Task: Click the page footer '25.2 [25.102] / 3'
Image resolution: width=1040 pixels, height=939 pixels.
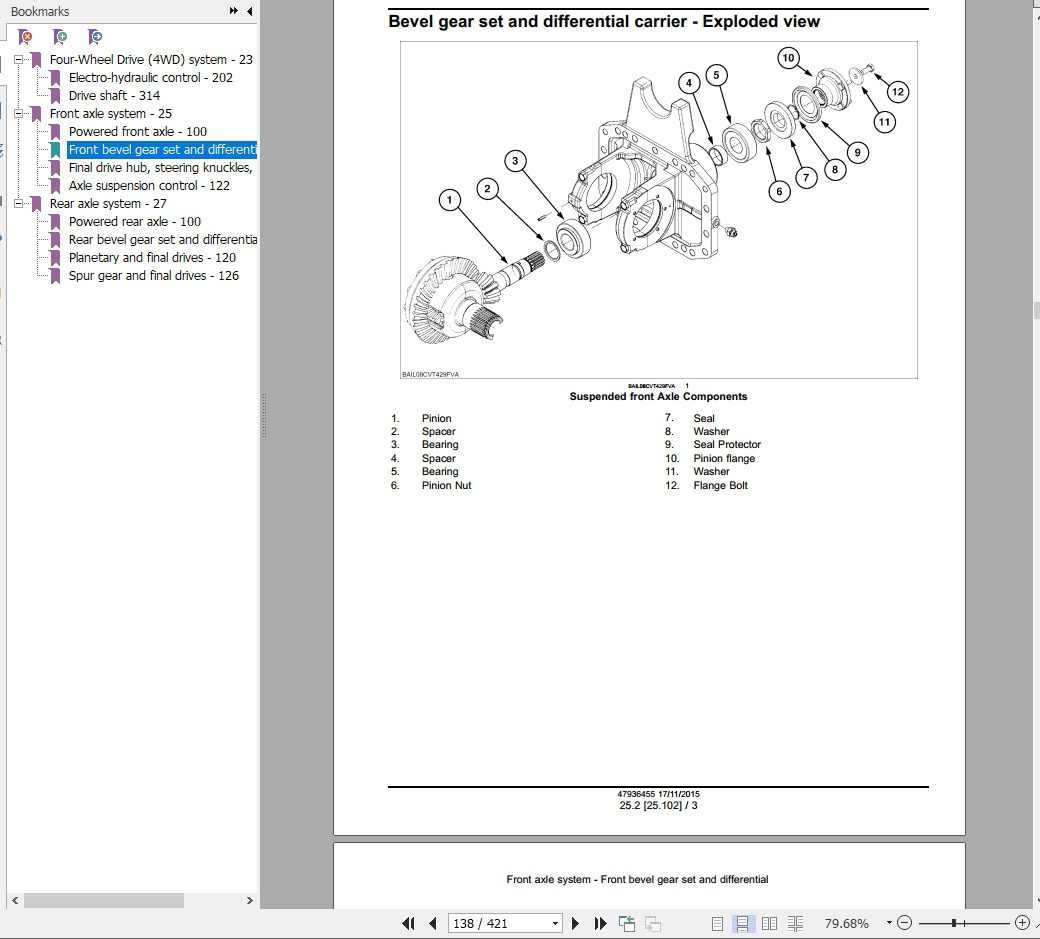Action: click(658, 806)
